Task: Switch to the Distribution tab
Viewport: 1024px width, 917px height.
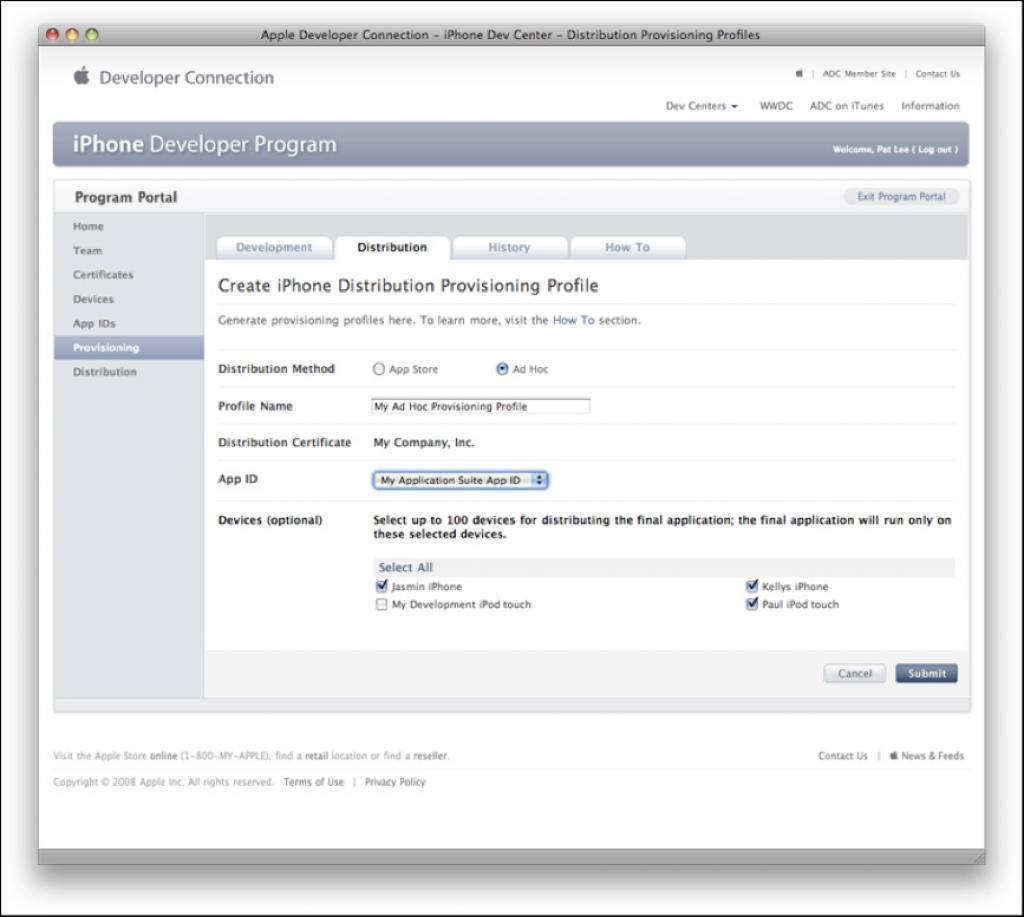Action: [x=392, y=248]
